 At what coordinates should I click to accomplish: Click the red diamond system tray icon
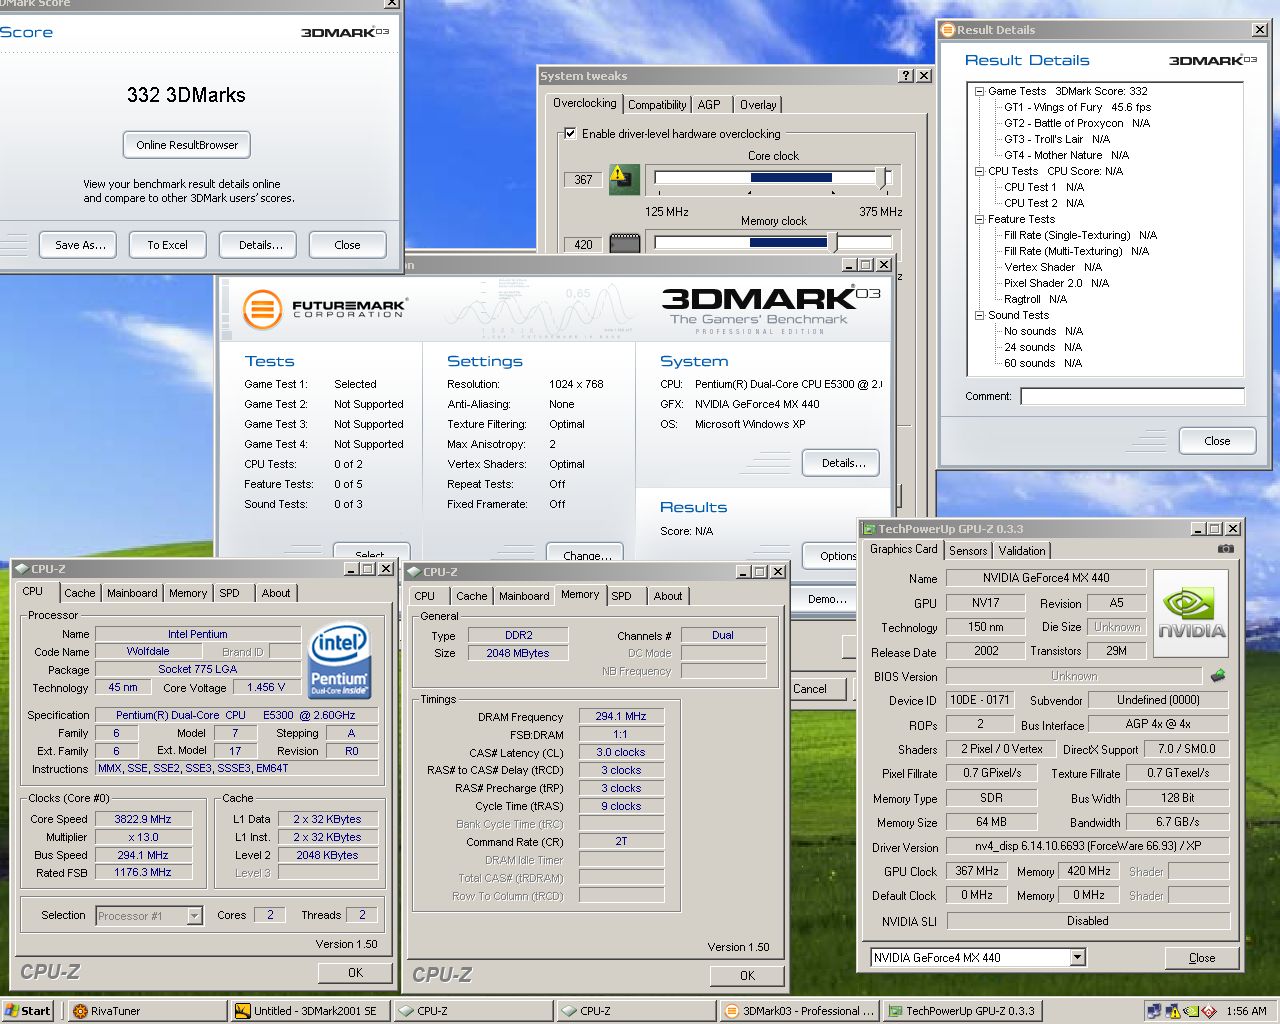(x=1209, y=1011)
